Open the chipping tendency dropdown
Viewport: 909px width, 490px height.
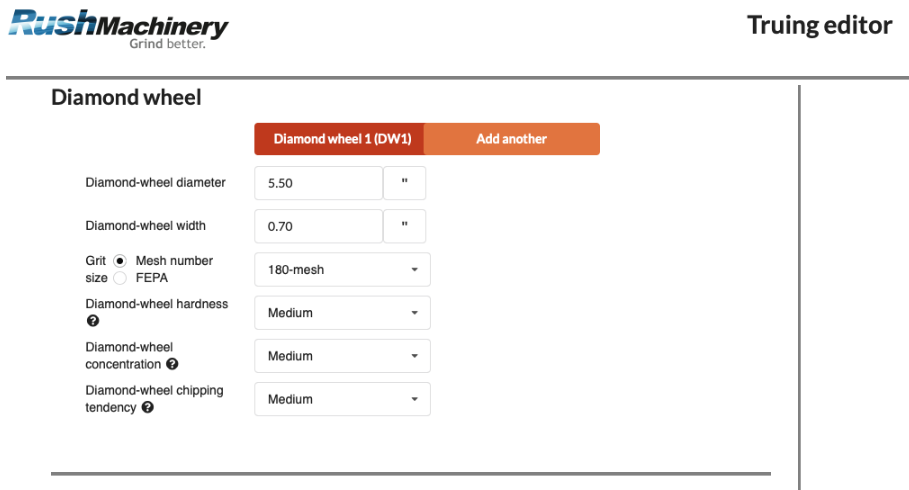coord(342,399)
